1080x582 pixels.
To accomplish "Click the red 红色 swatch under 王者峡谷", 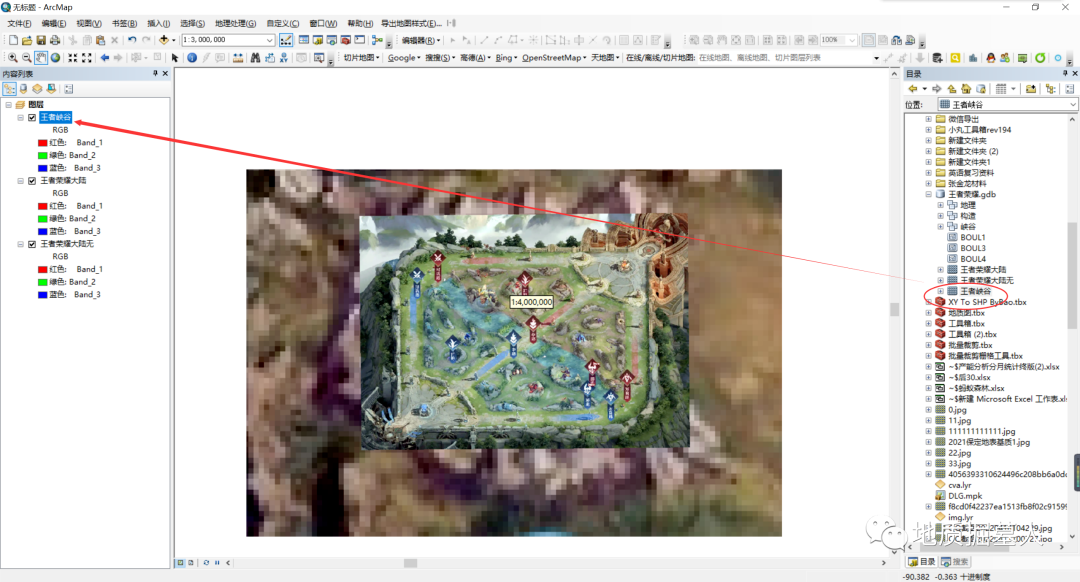I will click(42, 143).
